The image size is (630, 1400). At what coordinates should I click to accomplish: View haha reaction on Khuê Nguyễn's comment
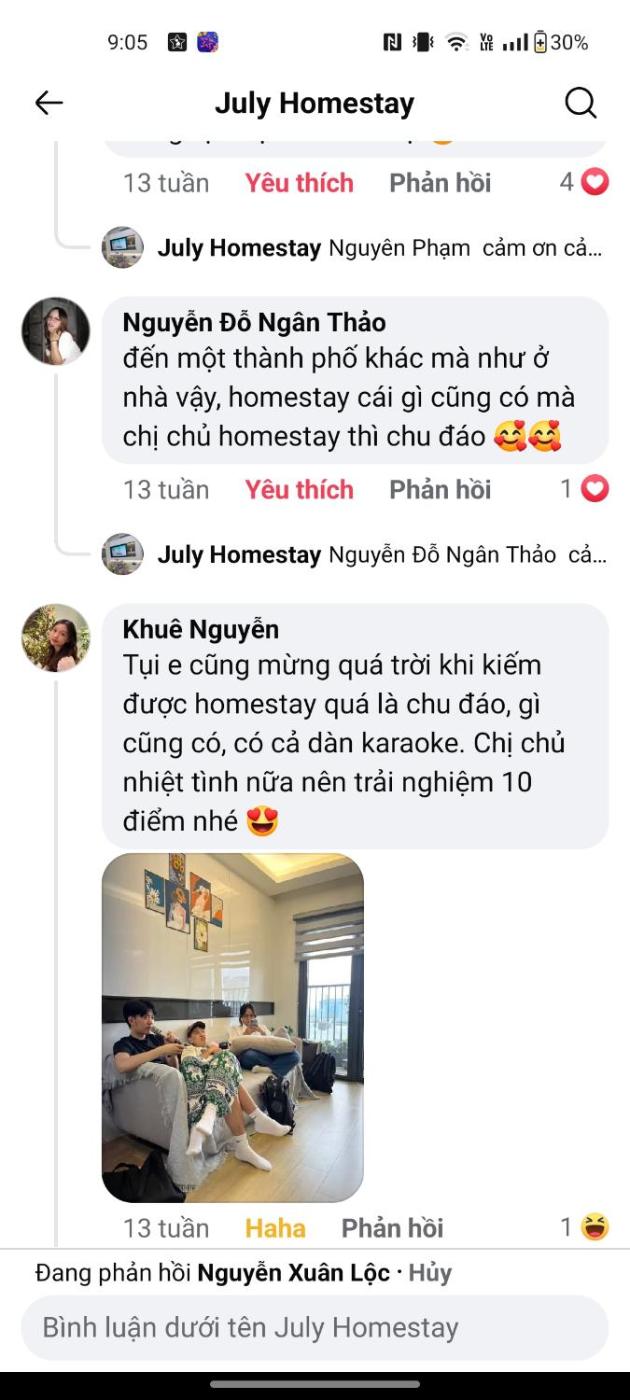pos(584,1227)
